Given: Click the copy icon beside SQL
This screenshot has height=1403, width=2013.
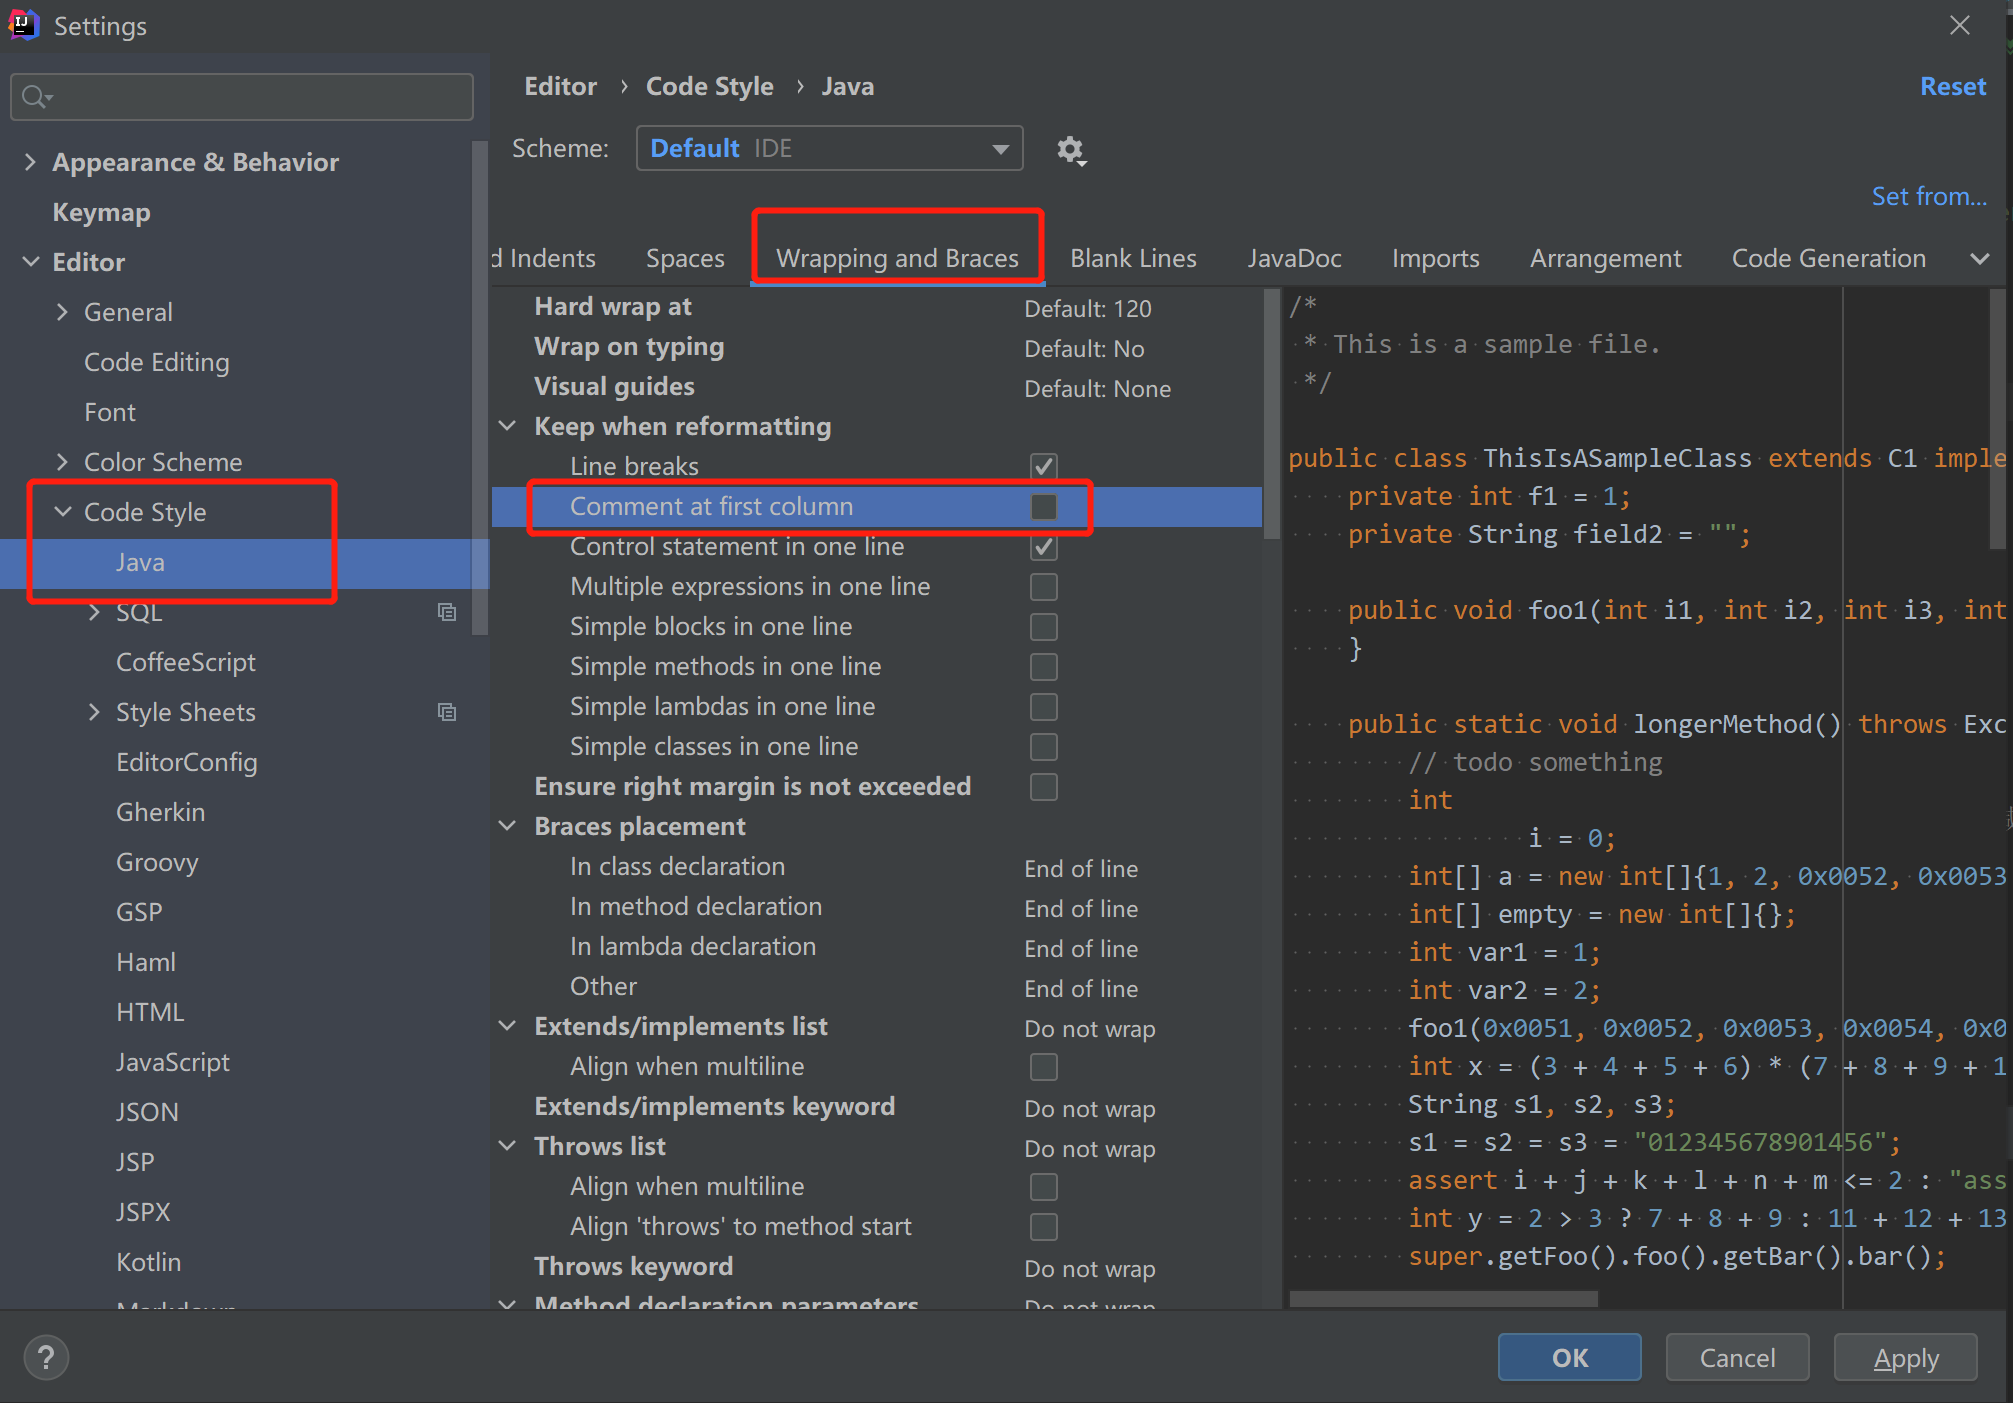Looking at the screenshot, I should pos(447,612).
